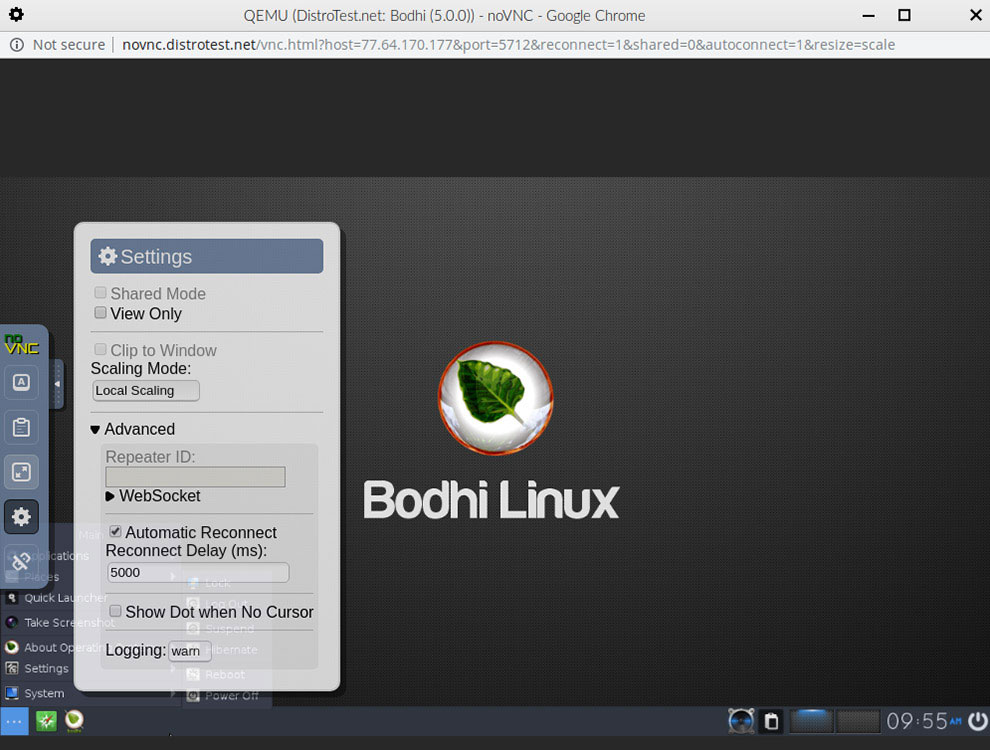Toggle noVNC fullscreen mode
The image size is (990, 750).
pos(21,472)
